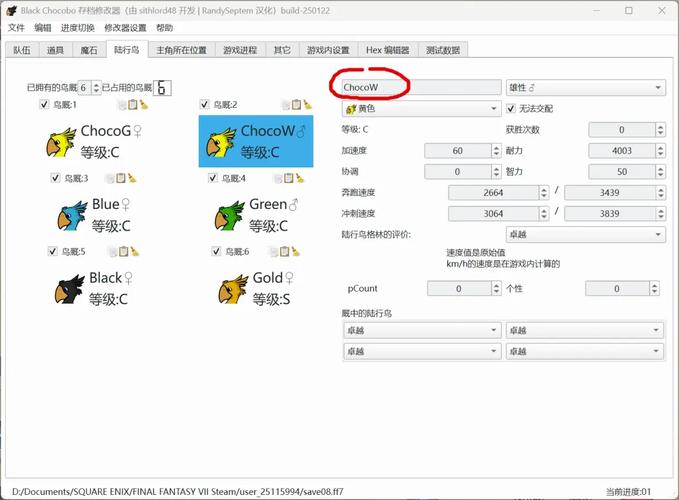Open the 雄性 gender dropdown
This screenshot has width=679, height=500.
(x=585, y=87)
